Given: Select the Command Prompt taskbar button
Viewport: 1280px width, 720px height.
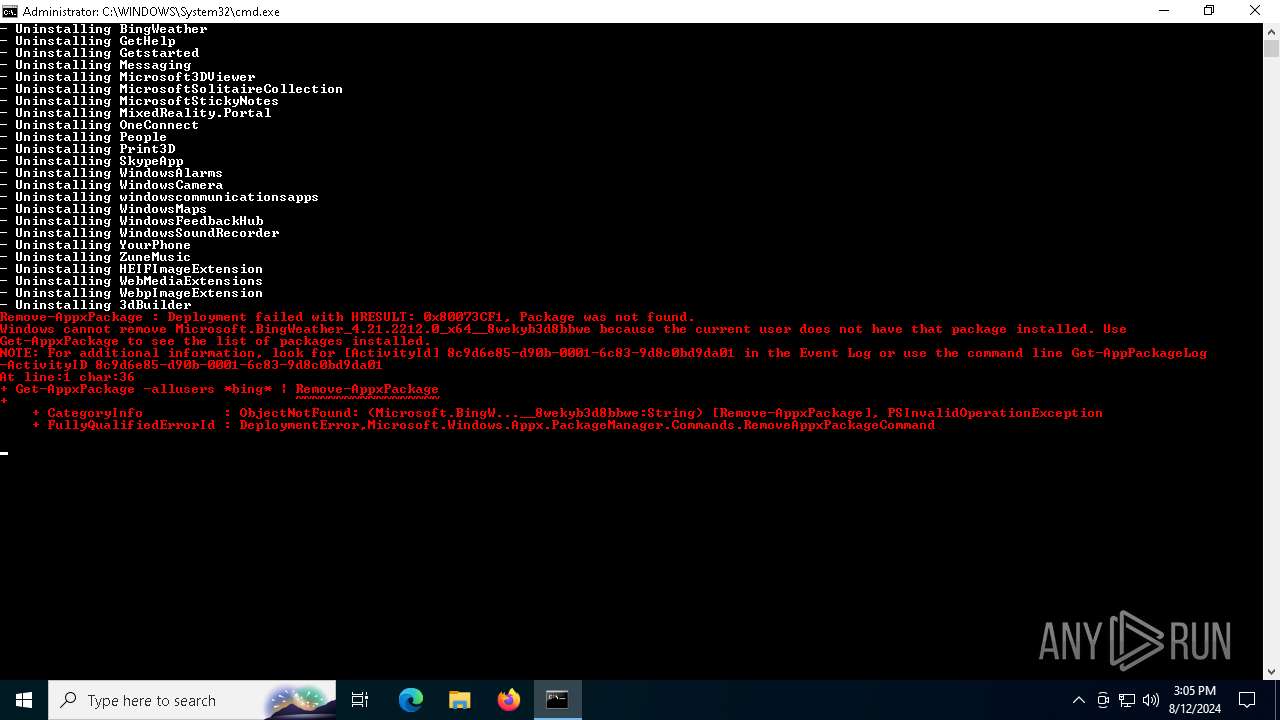Looking at the screenshot, I should (557, 700).
